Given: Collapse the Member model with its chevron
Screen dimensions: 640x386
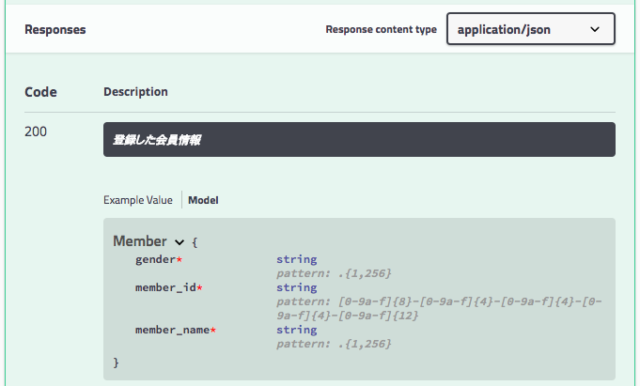Looking at the screenshot, I should point(180,242).
